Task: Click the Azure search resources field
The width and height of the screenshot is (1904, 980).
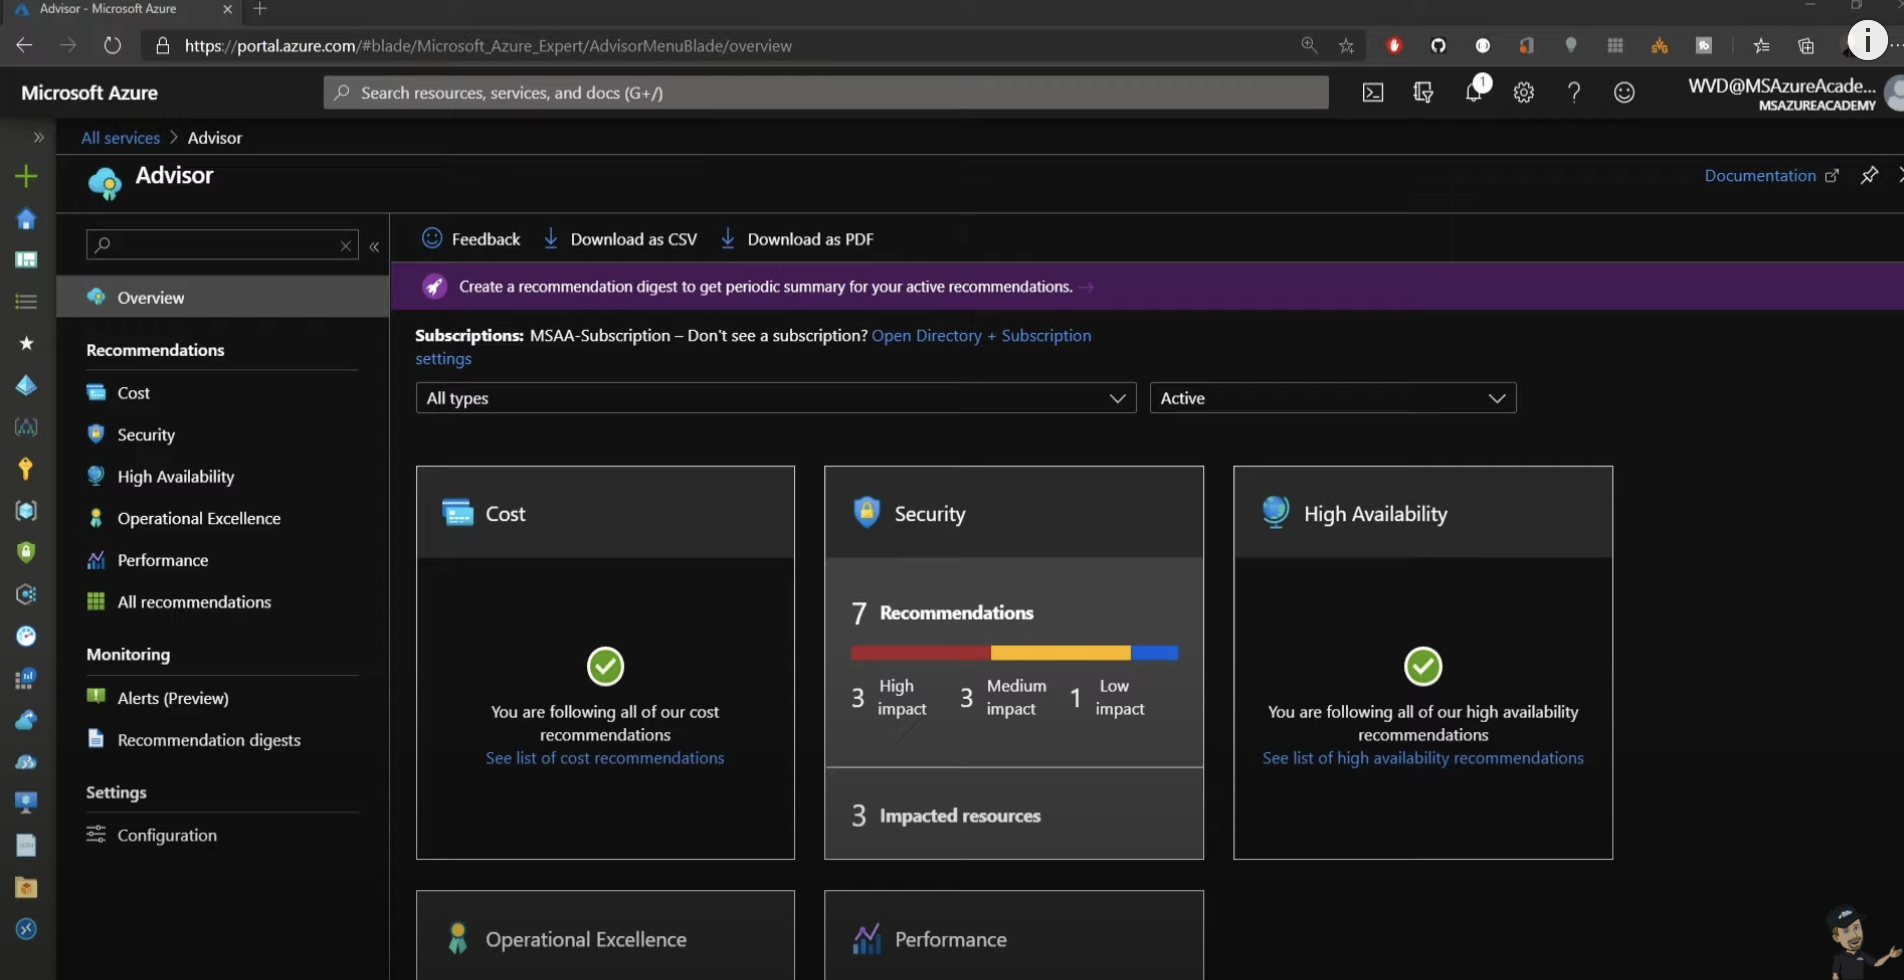Action: pos(825,93)
